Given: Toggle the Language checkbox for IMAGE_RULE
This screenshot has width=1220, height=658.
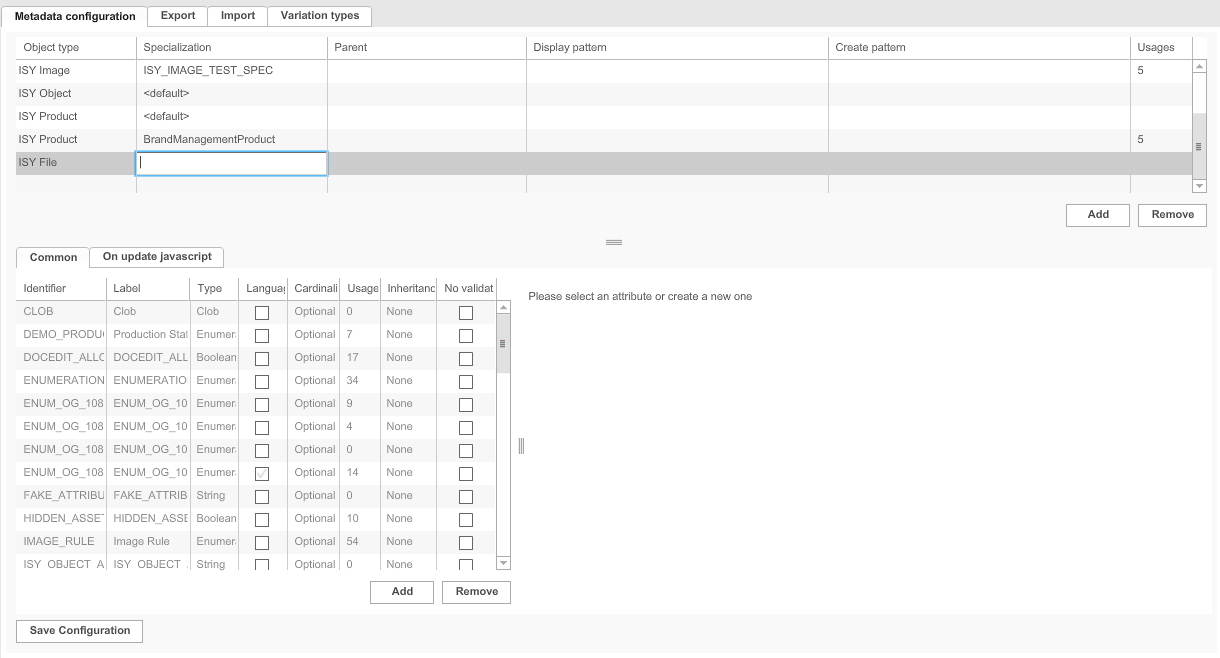Looking at the screenshot, I should point(263,542).
